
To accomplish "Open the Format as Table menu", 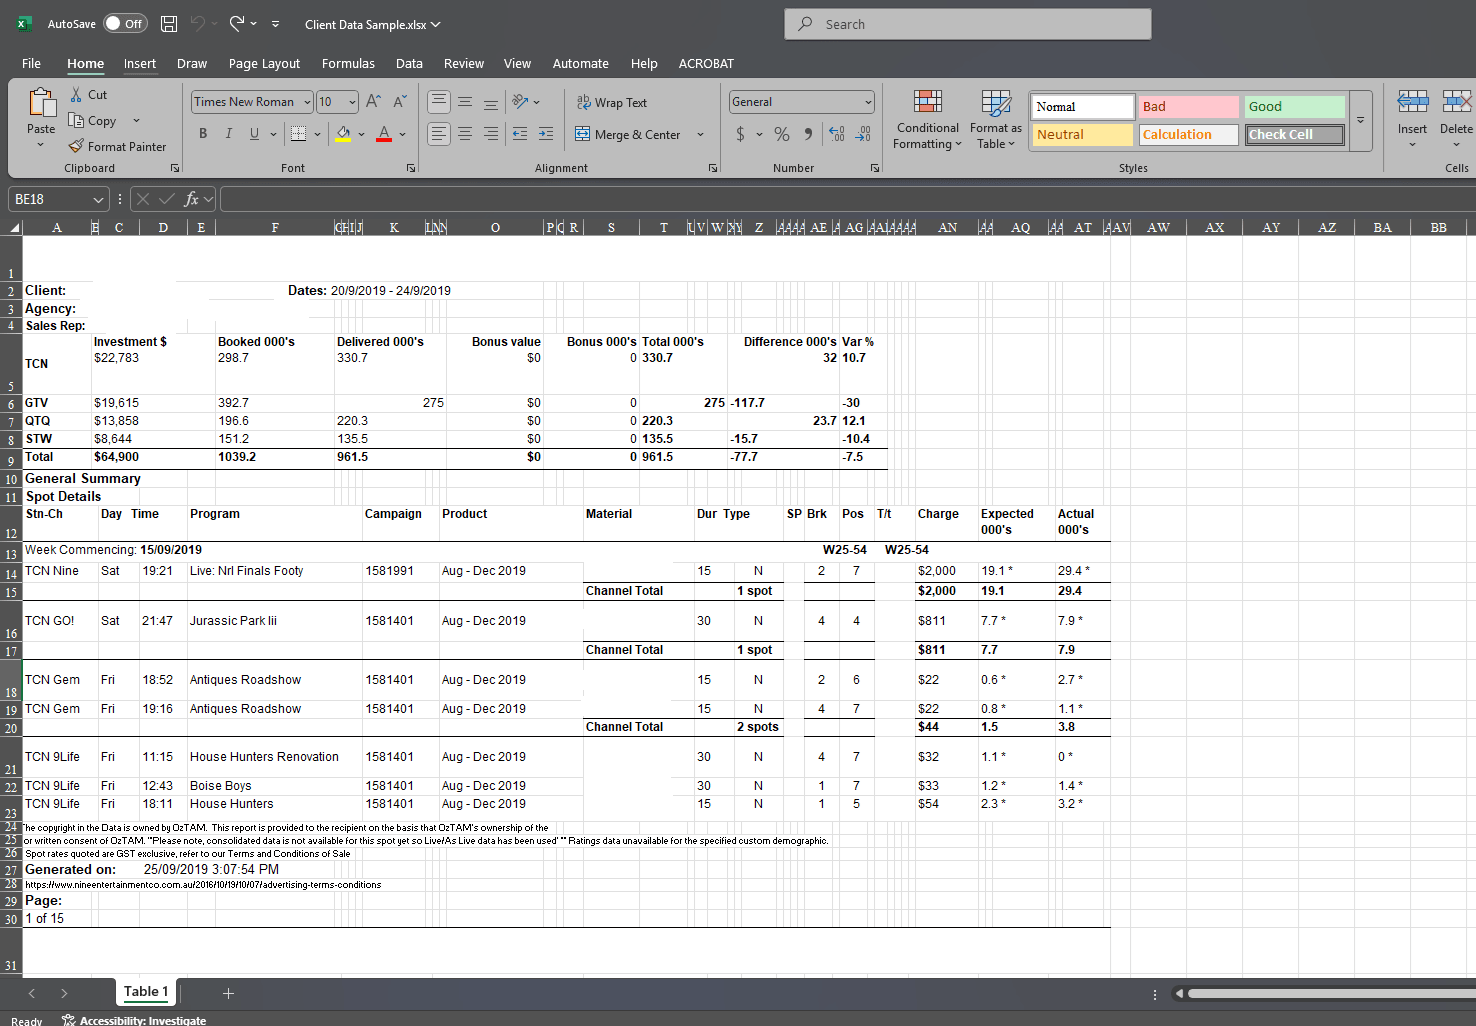I will click(996, 120).
